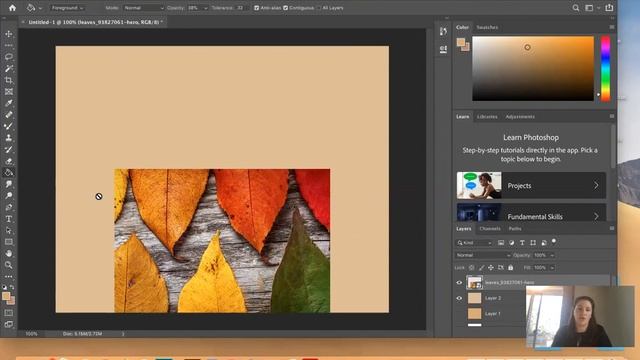
Task: Toggle the Anti-alias checkbox
Action: click(x=256, y=8)
